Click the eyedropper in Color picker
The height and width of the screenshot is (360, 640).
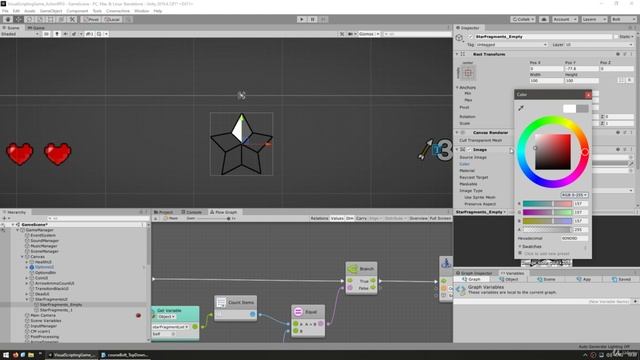pyautogui.click(x=521, y=108)
